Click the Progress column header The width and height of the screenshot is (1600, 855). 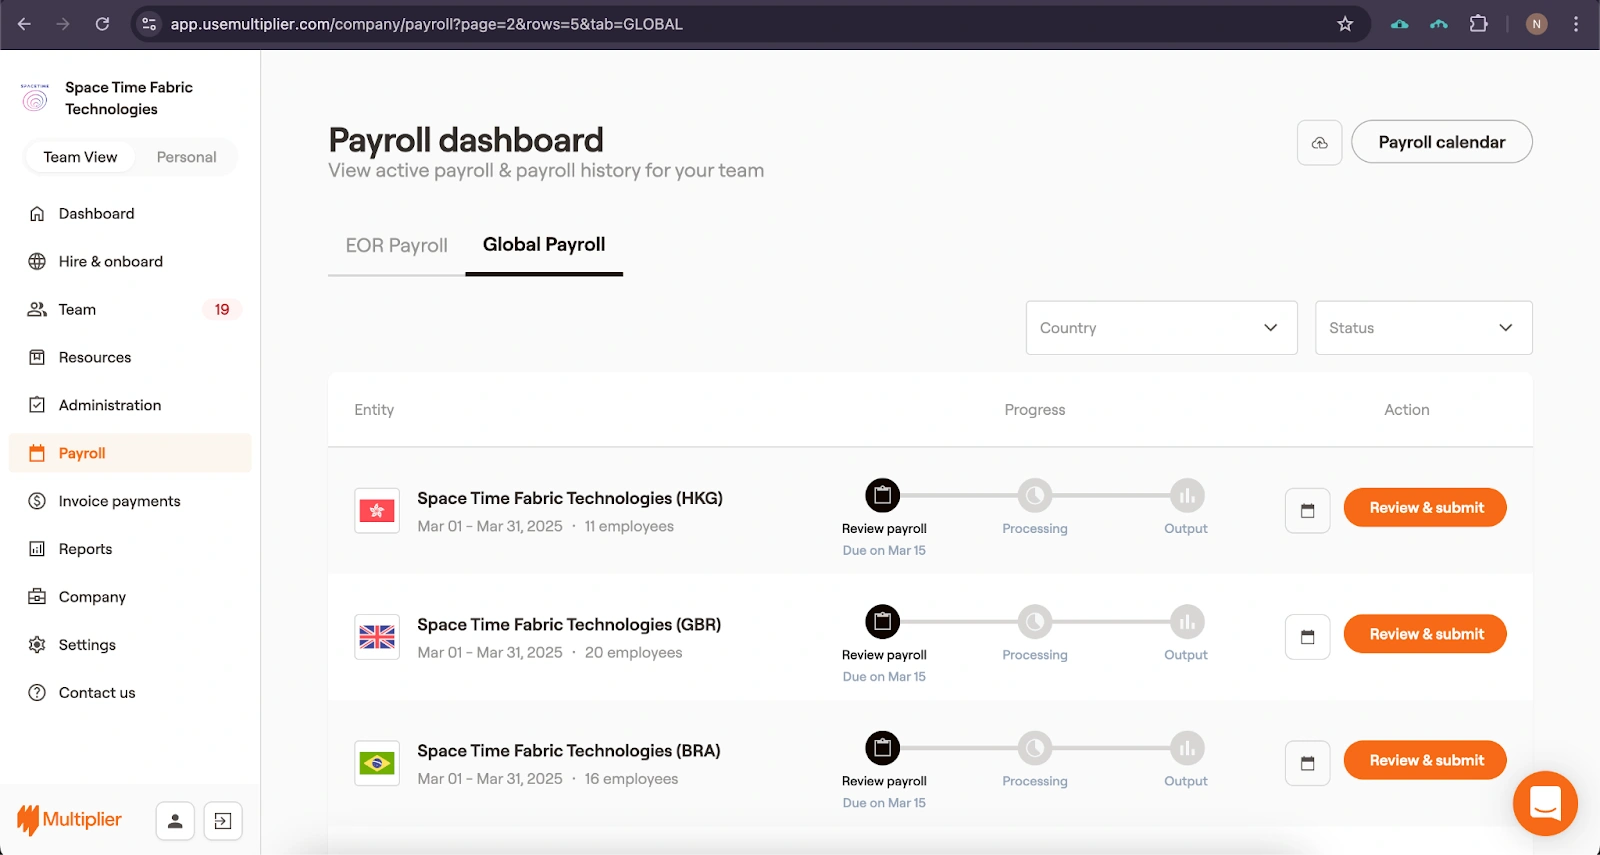coord(1035,410)
